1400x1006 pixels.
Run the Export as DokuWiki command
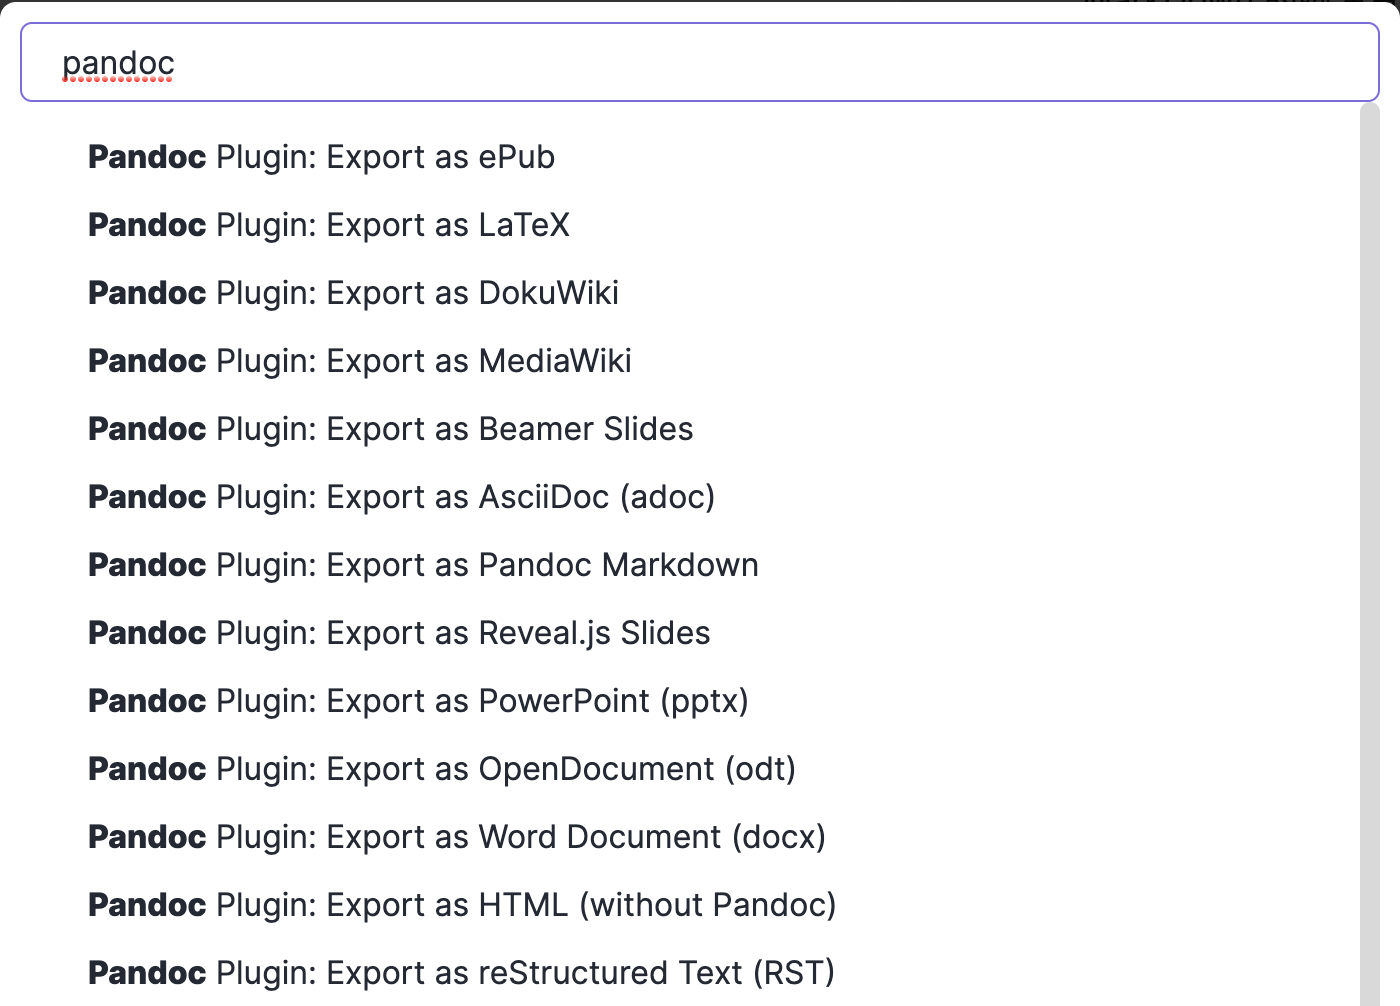(x=353, y=293)
